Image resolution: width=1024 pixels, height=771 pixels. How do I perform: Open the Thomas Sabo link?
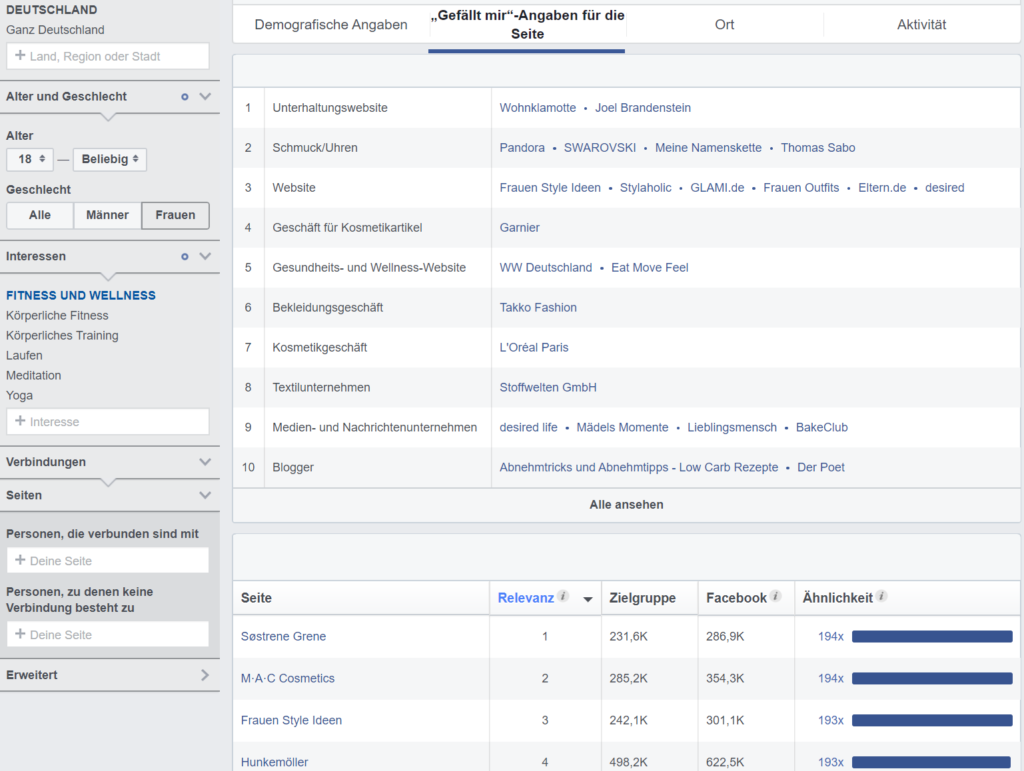(818, 148)
